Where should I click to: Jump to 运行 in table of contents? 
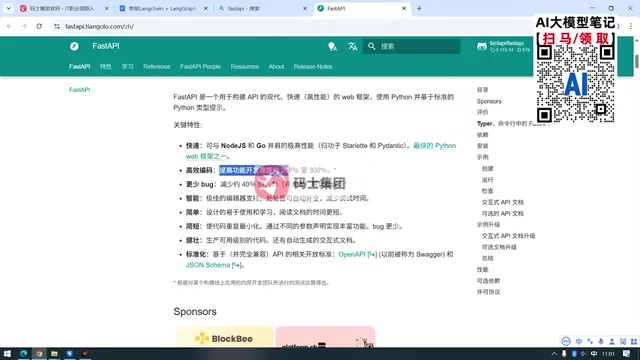tap(487, 180)
